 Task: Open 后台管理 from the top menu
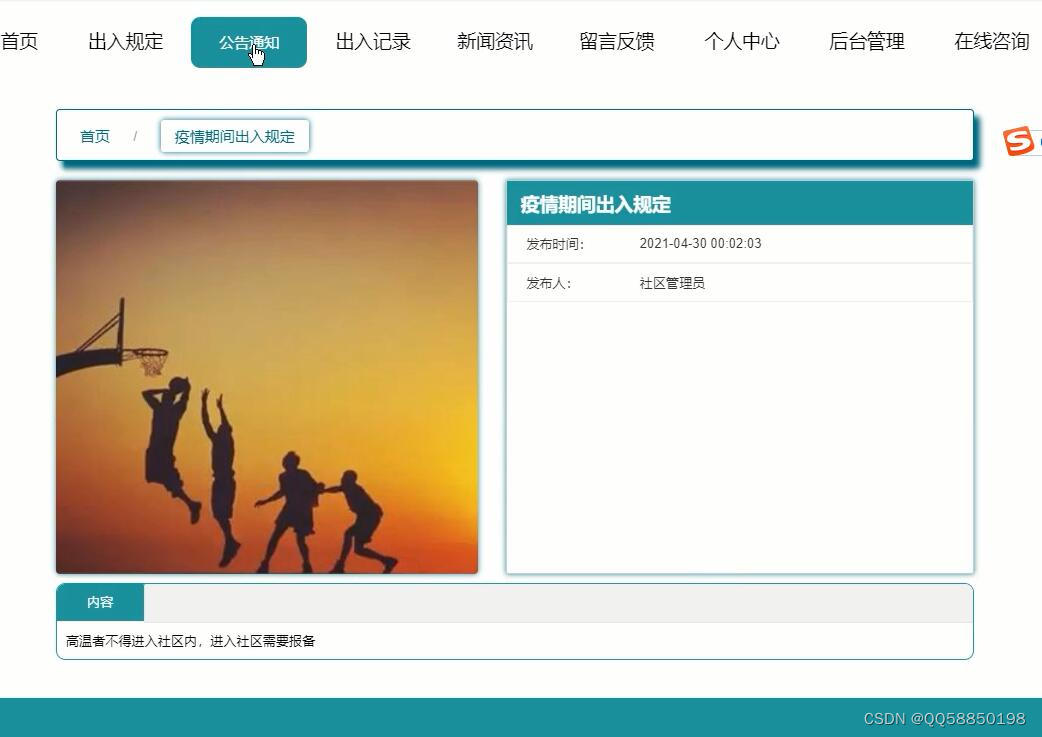pyautogui.click(x=866, y=41)
